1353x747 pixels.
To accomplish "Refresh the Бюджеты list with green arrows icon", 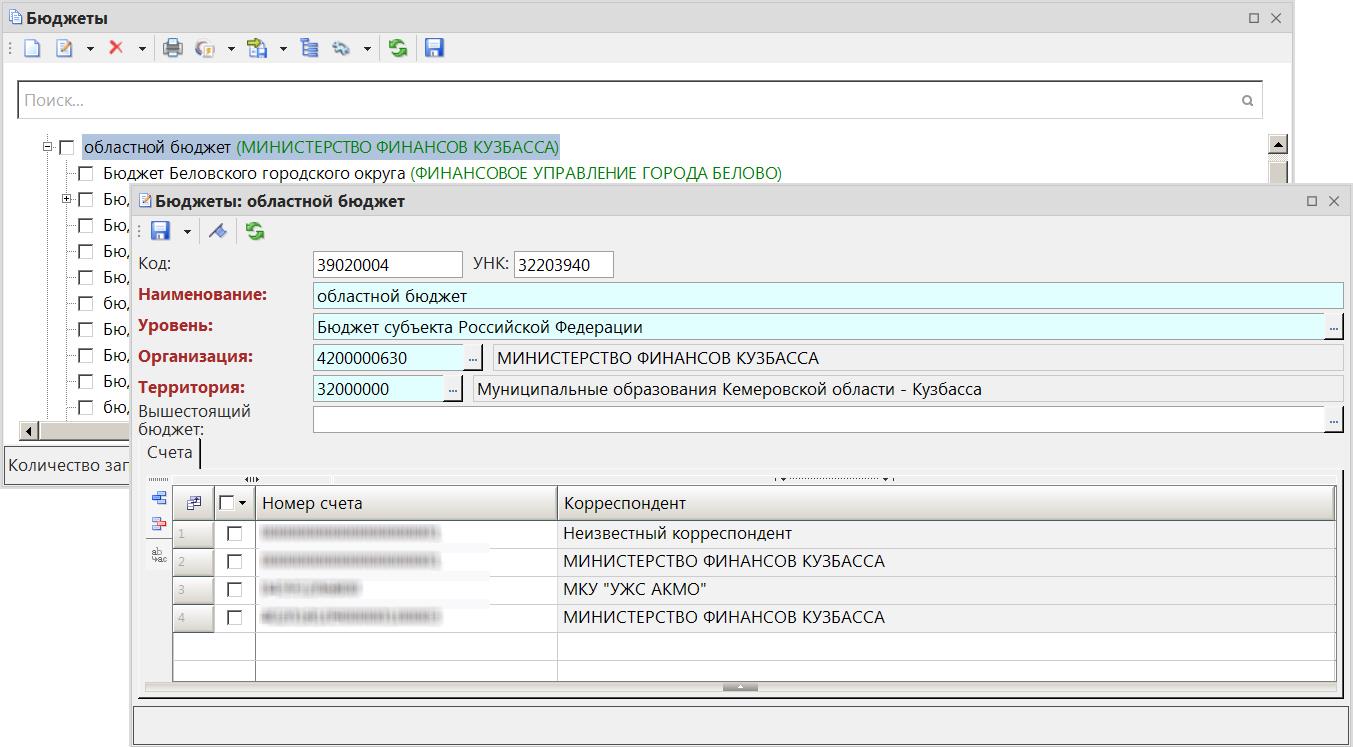I will coord(399,48).
